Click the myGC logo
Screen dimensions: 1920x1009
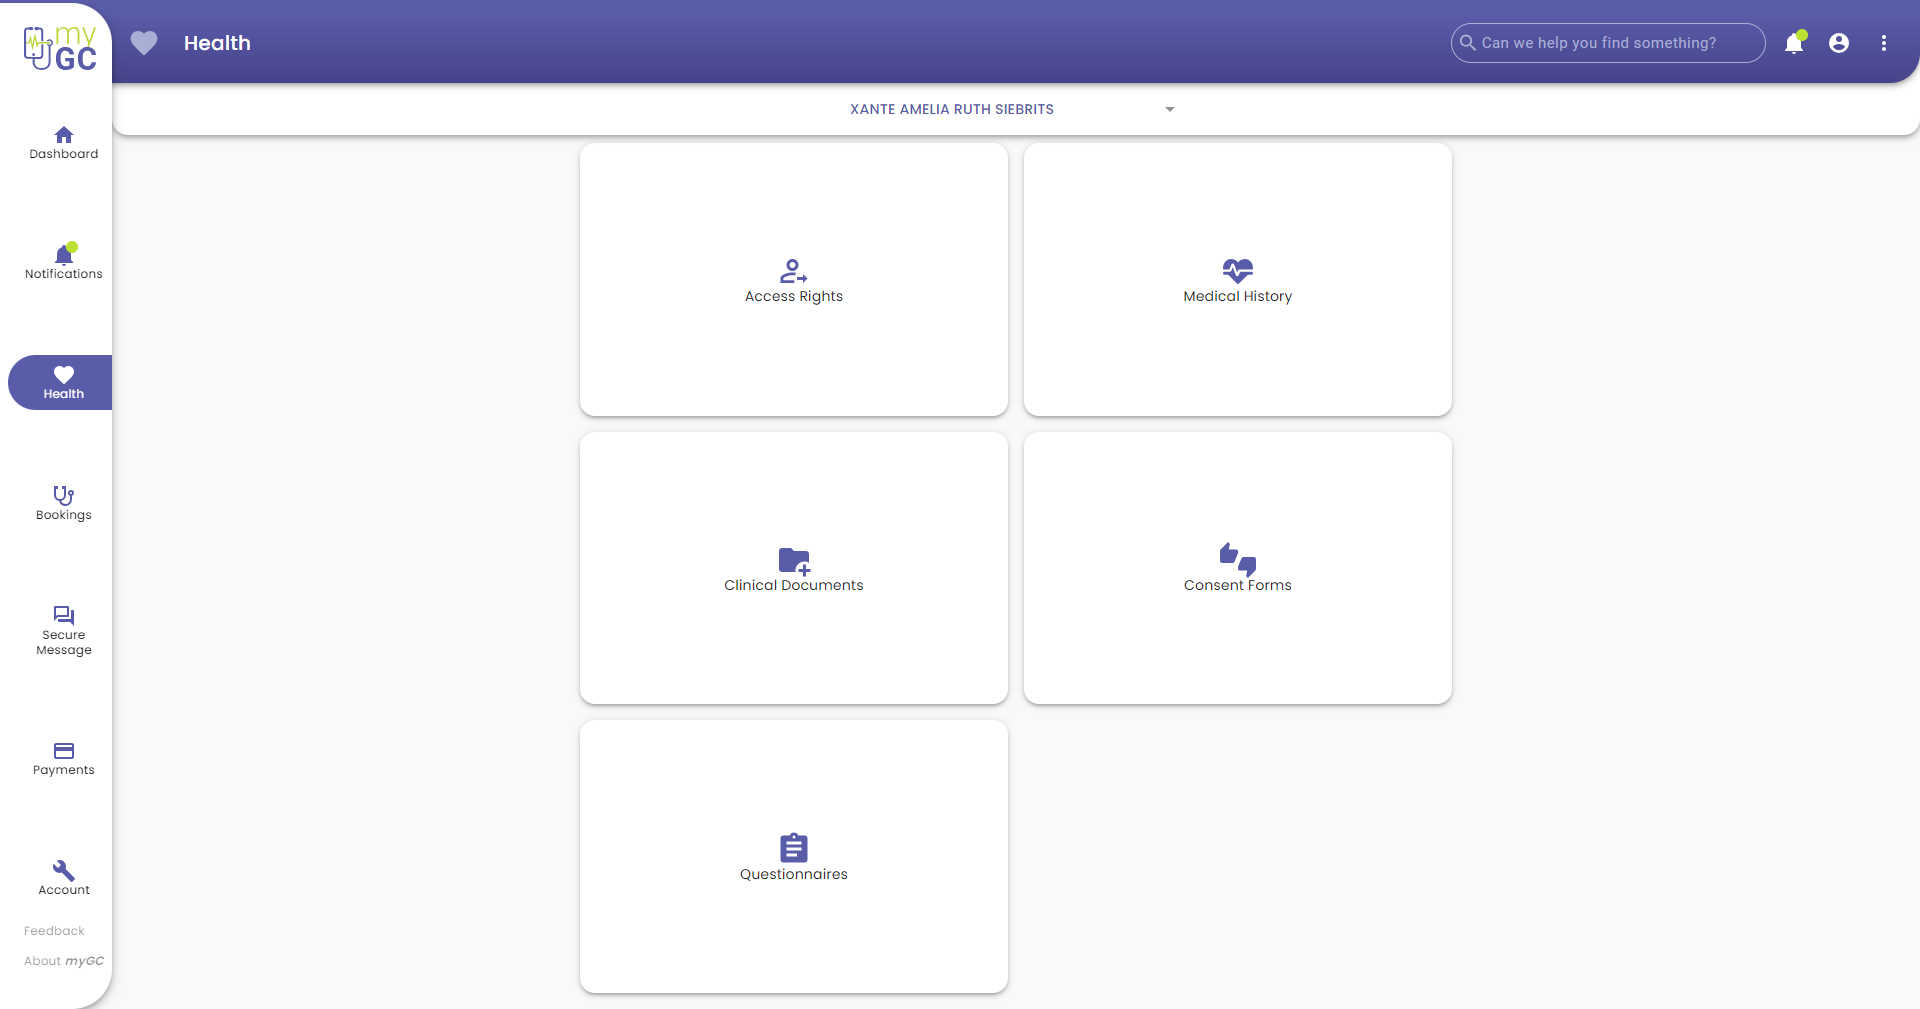point(60,48)
